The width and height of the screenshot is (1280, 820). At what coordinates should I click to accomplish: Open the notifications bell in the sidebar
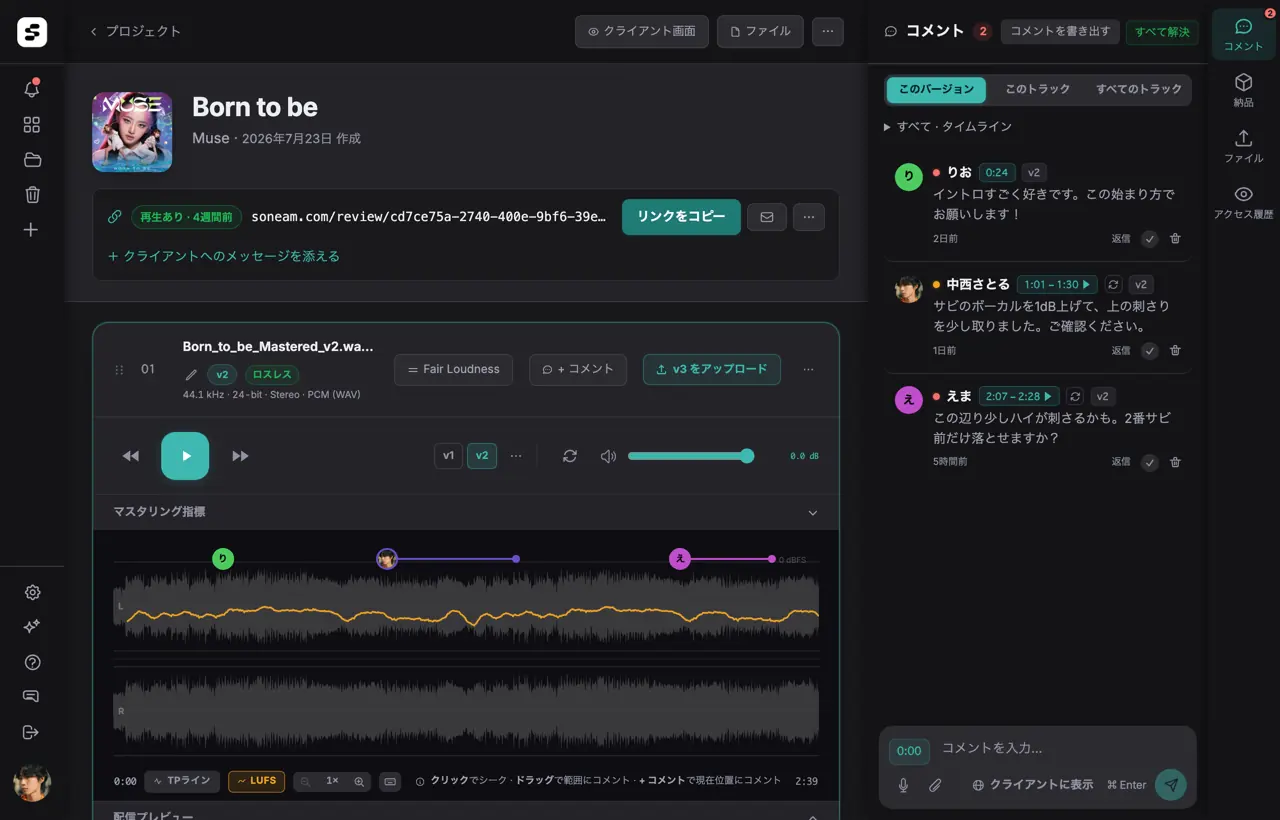tap(32, 89)
